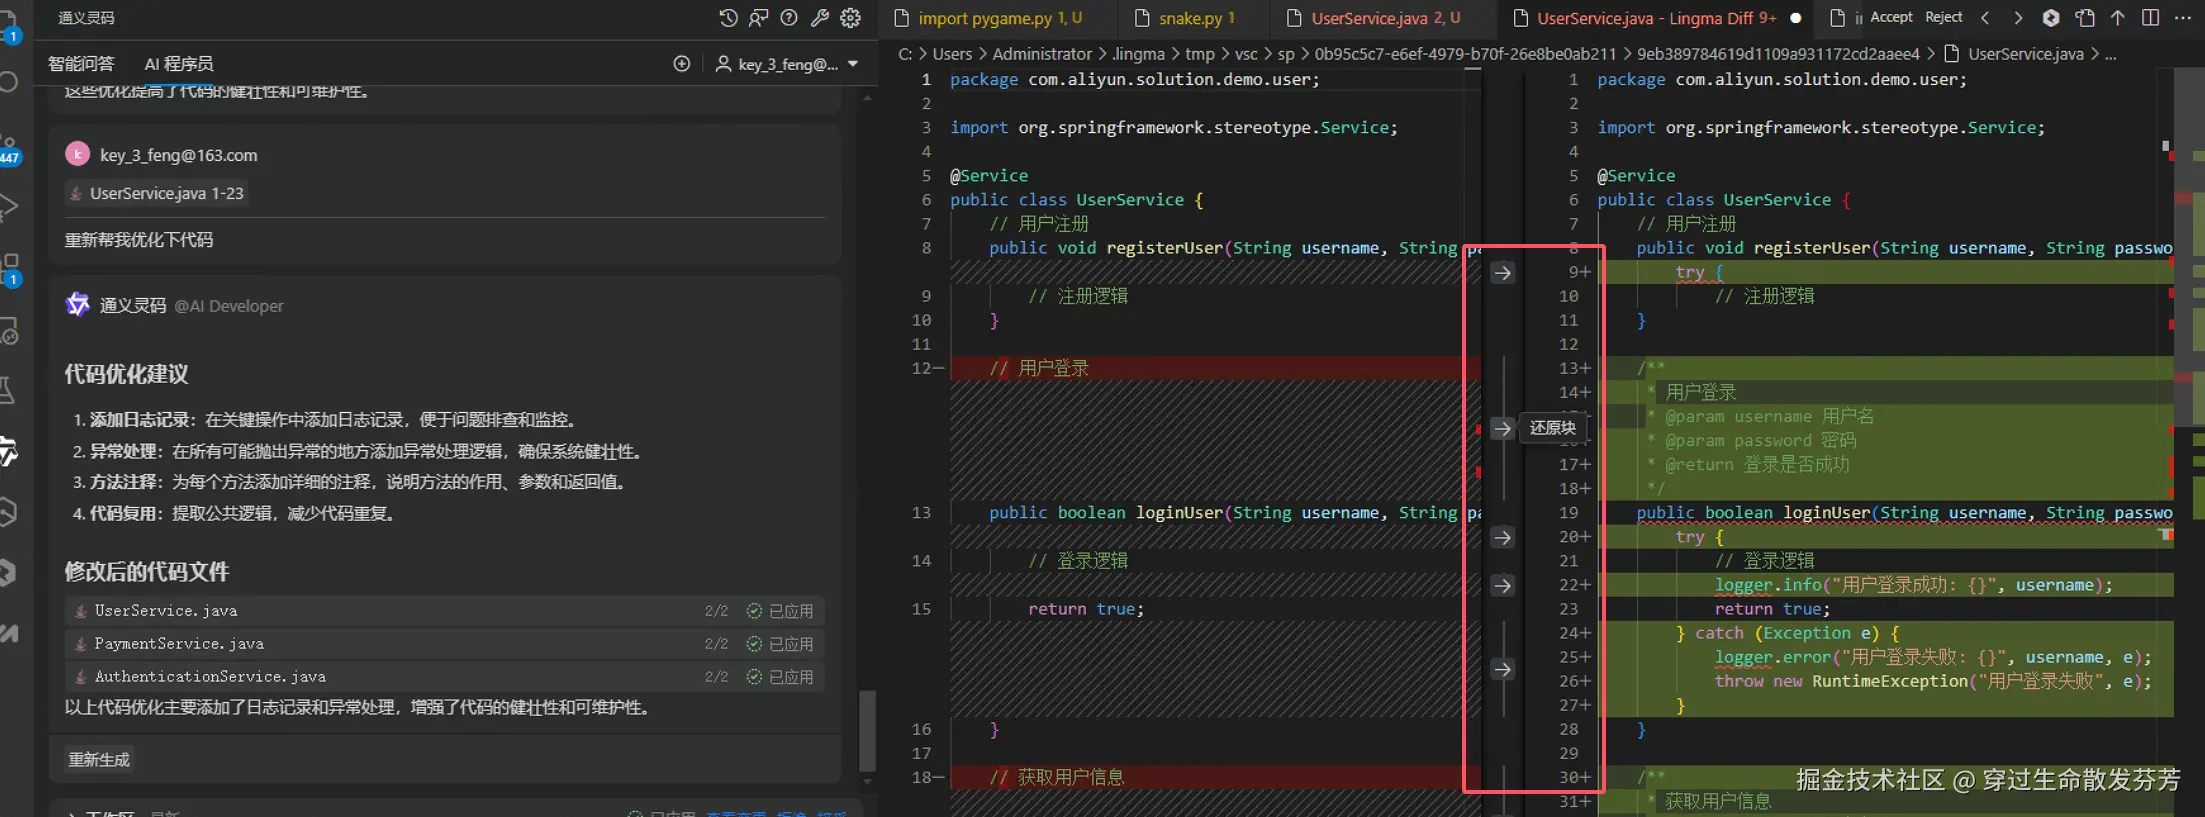Go to previous change arrow
The width and height of the screenshot is (2205, 817).
(x=1986, y=18)
